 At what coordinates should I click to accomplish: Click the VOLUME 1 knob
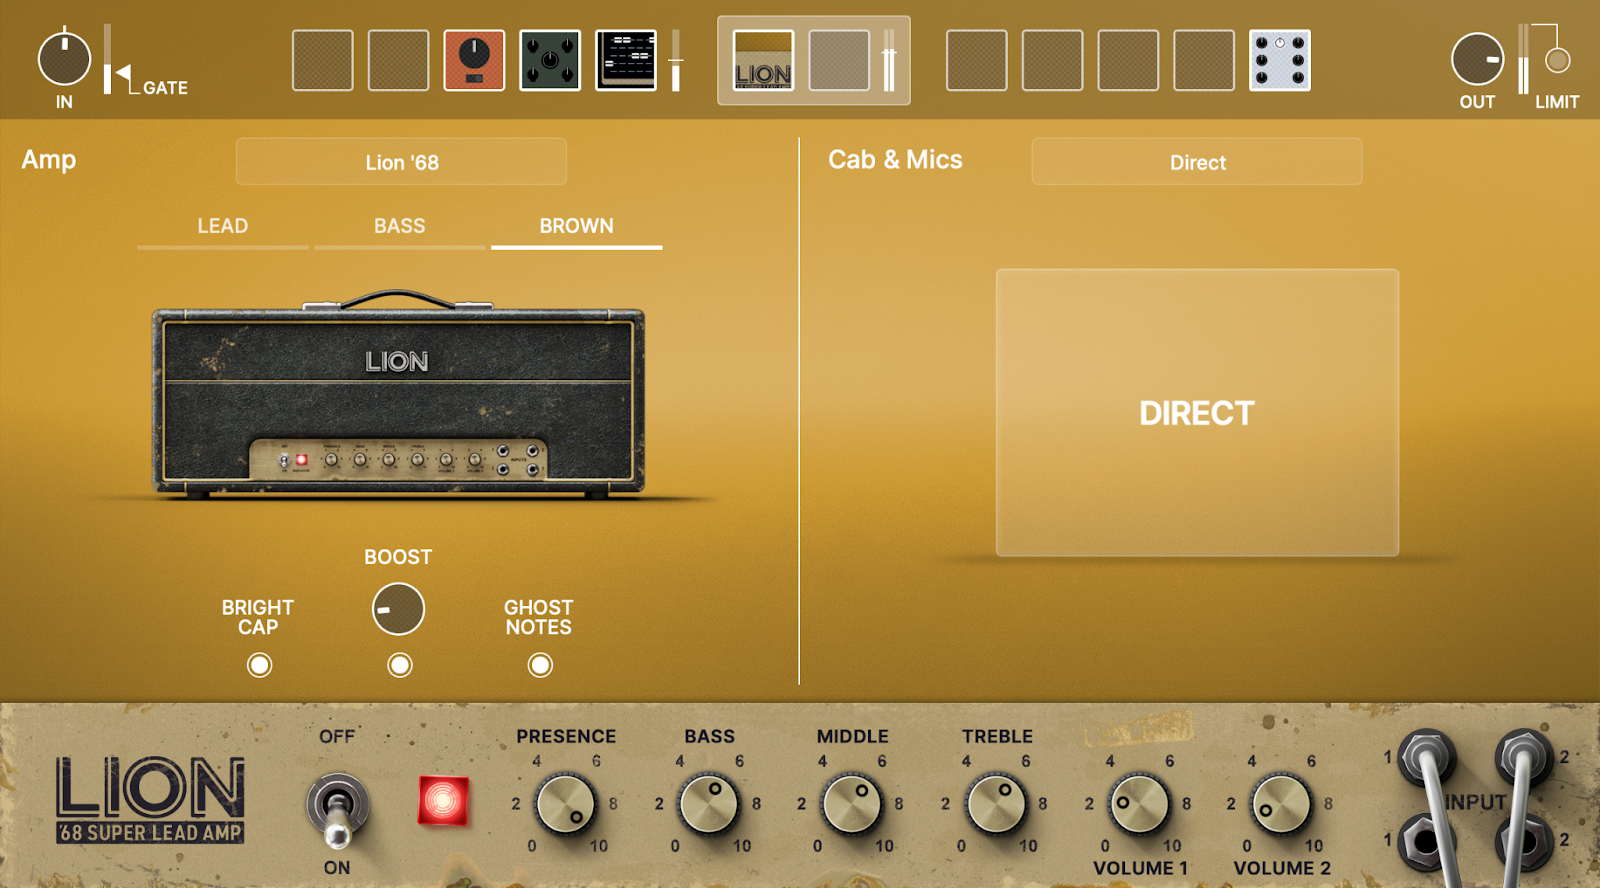click(x=1139, y=804)
